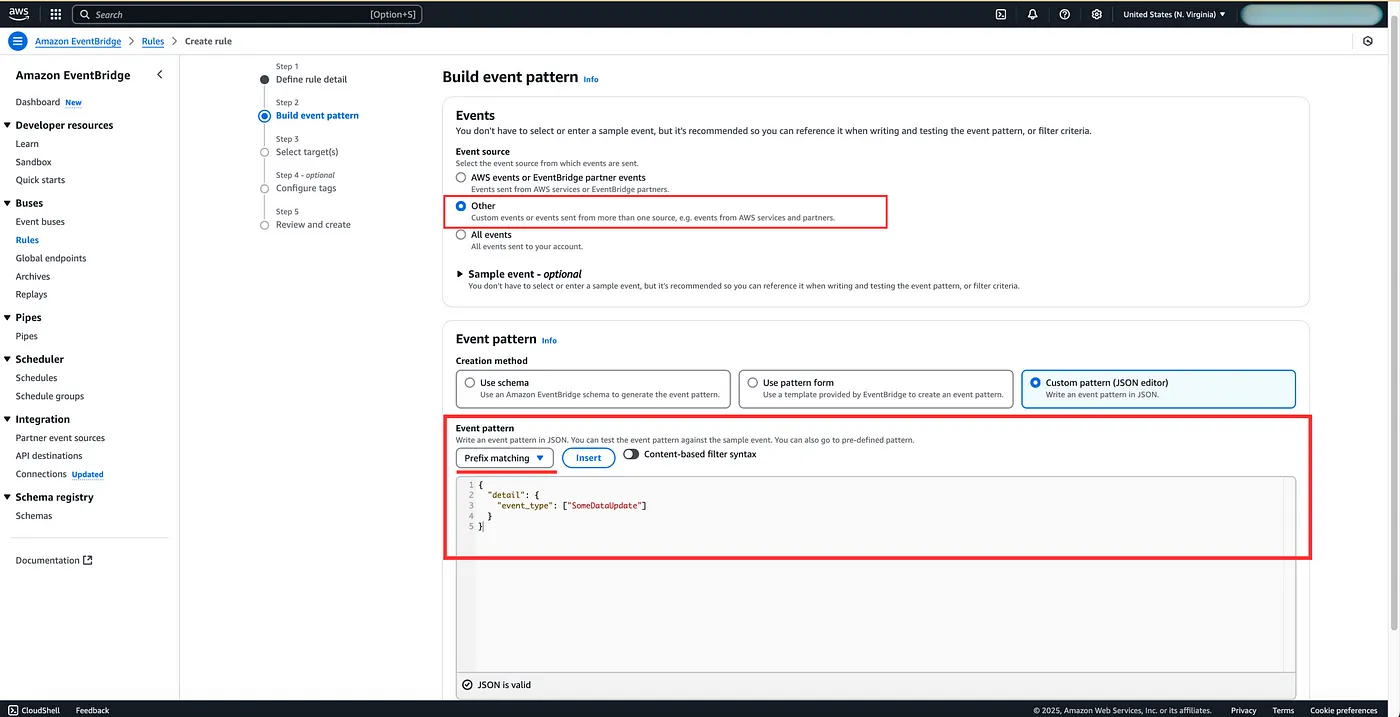
Task: Open Rules breadcrumb link
Action: (153, 41)
